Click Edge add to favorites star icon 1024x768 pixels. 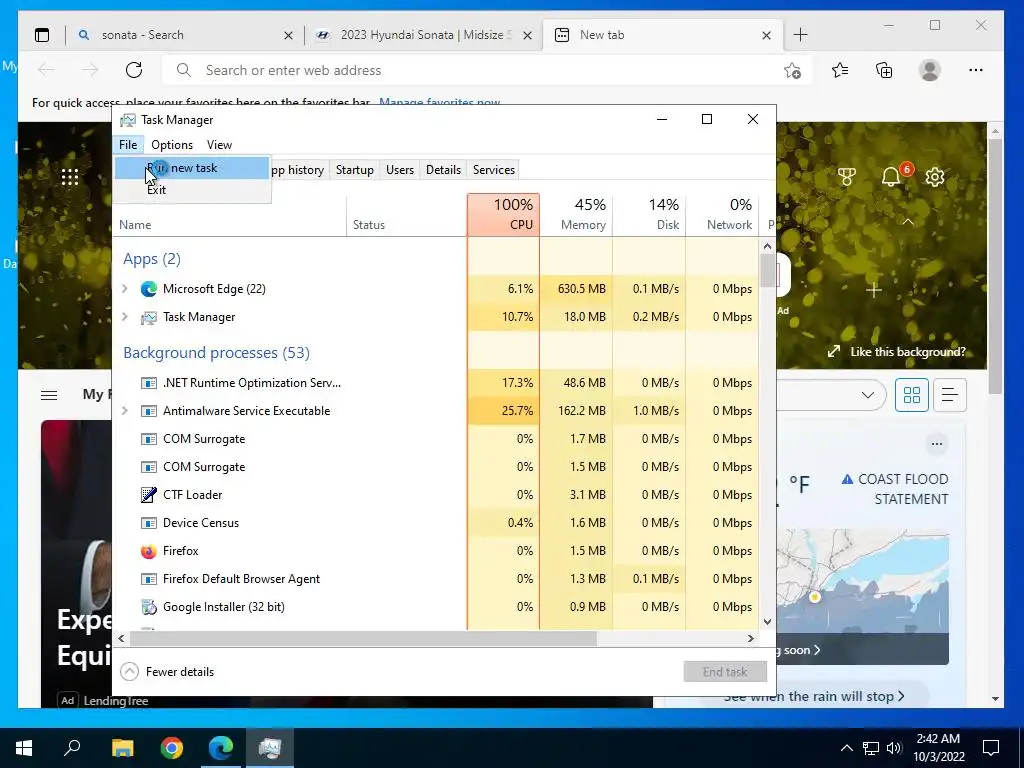click(792, 71)
